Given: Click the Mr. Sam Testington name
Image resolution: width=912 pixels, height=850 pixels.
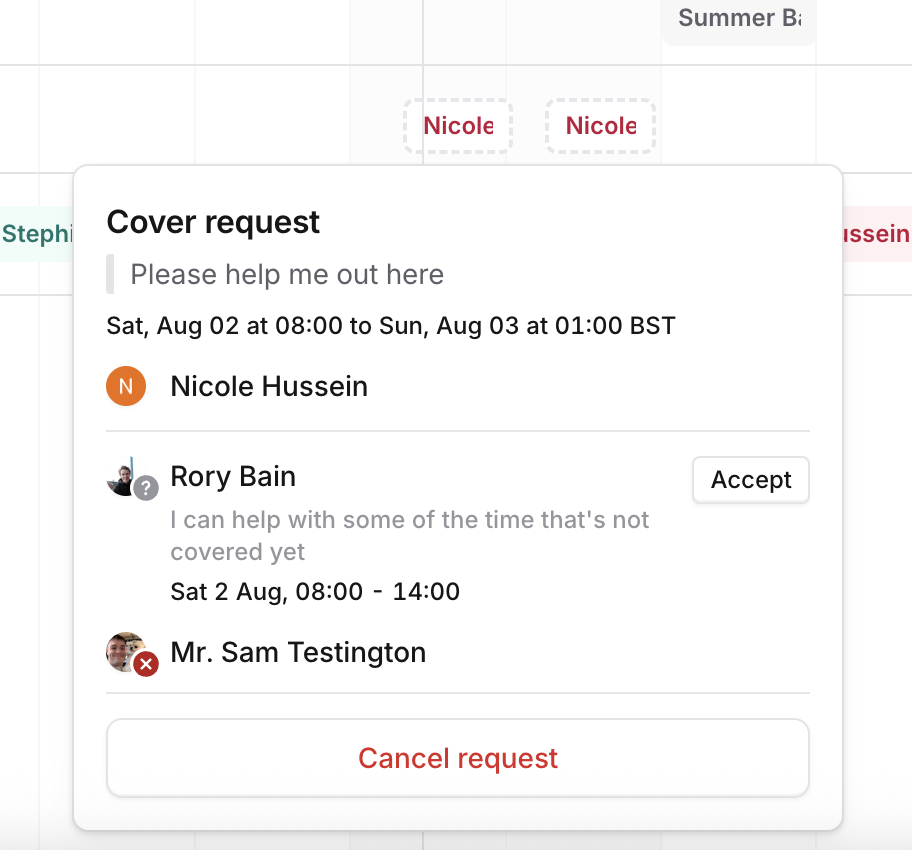Looking at the screenshot, I should click(298, 652).
